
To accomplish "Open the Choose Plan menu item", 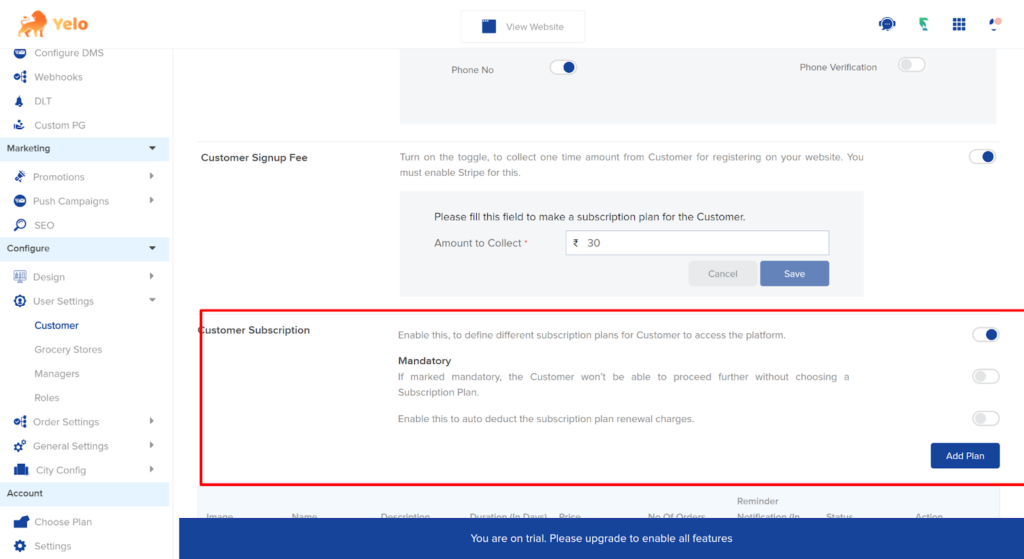I will [63, 522].
